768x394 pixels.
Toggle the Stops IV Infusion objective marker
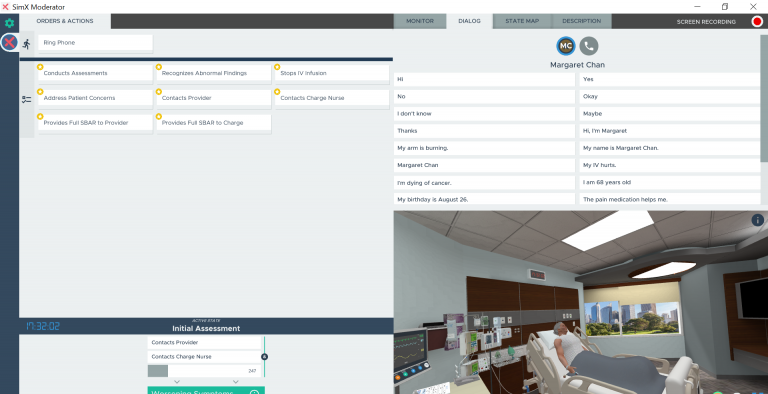point(277,67)
